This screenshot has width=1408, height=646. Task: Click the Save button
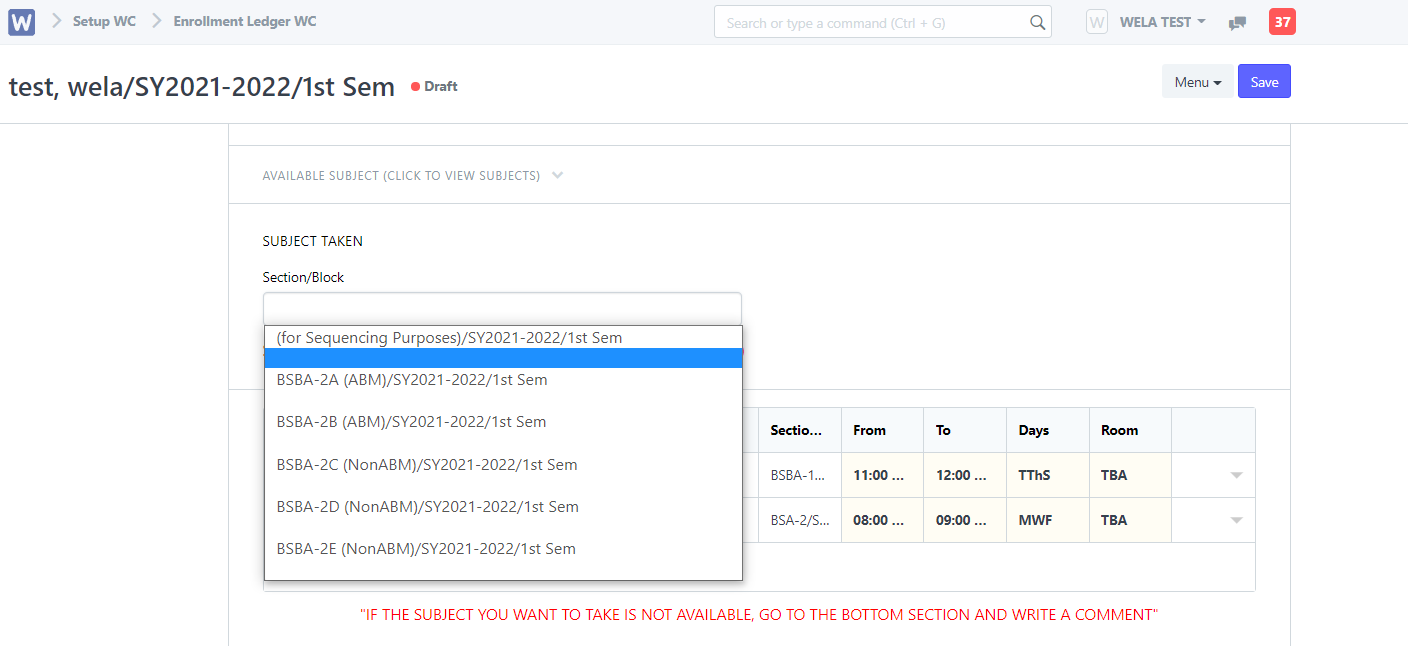pyautogui.click(x=1264, y=81)
